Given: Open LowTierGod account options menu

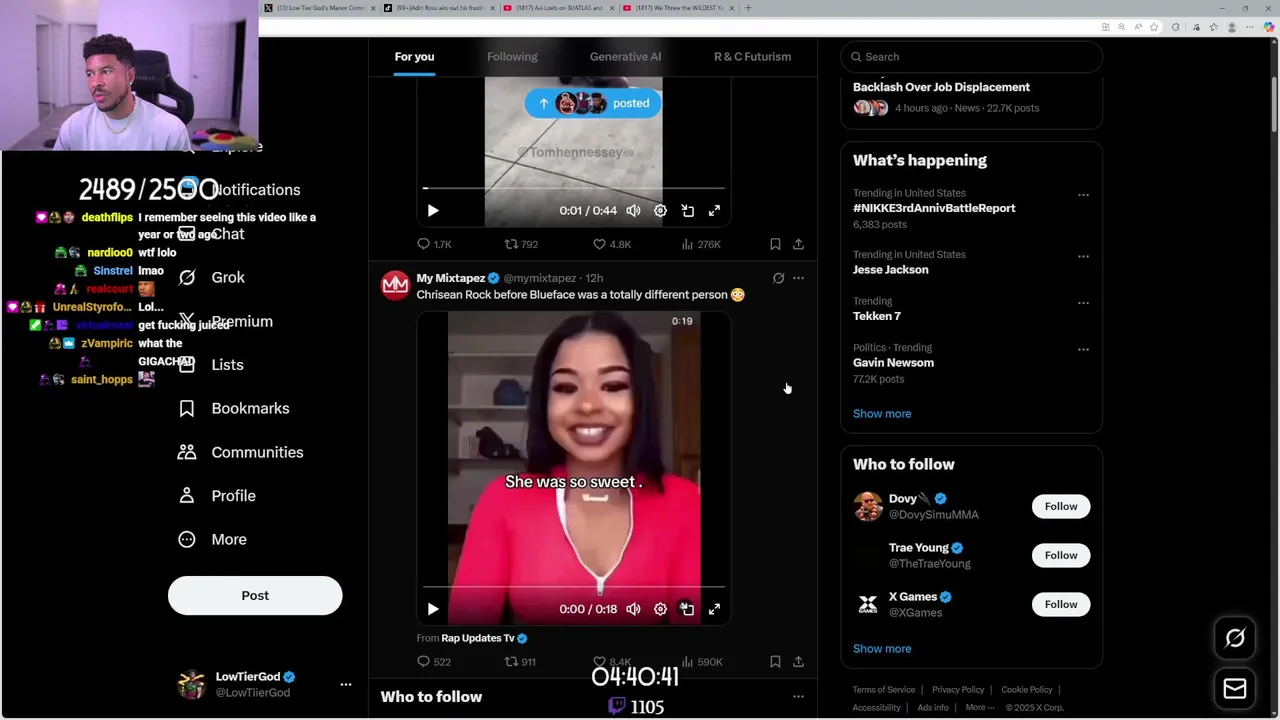Looking at the screenshot, I should point(346,685).
